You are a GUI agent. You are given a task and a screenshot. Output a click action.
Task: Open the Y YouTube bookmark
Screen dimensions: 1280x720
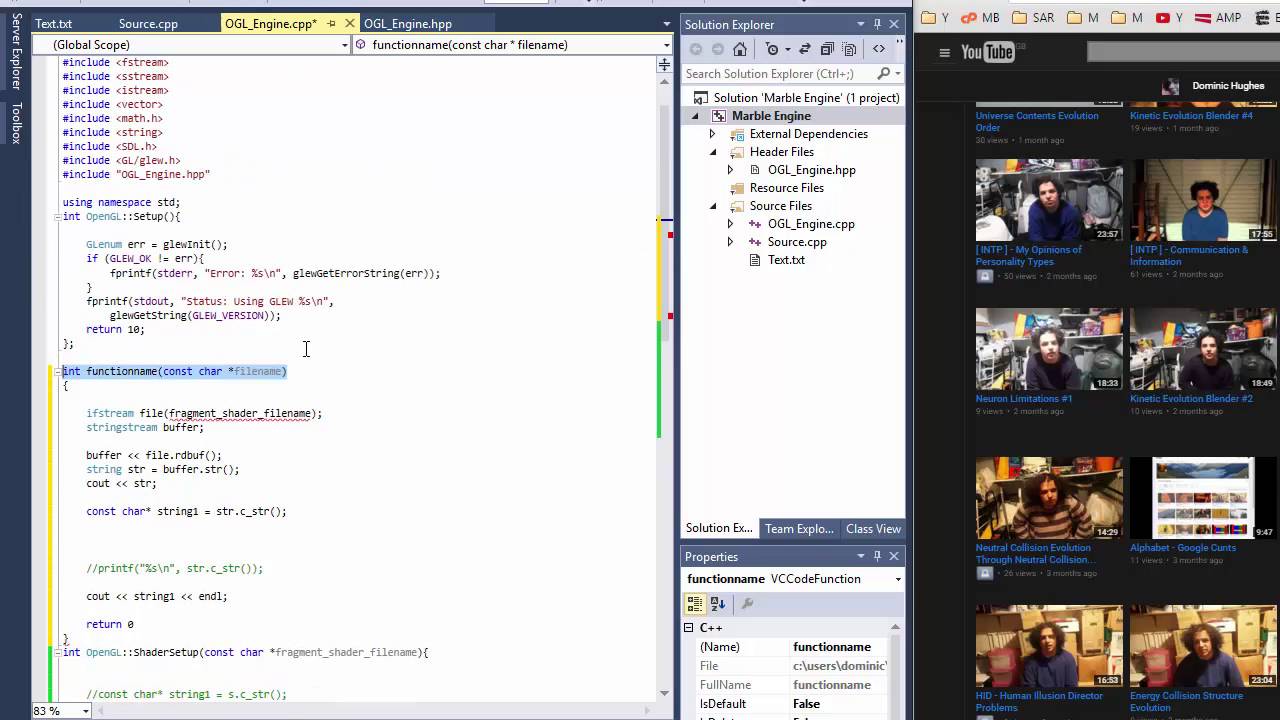click(x=1169, y=18)
